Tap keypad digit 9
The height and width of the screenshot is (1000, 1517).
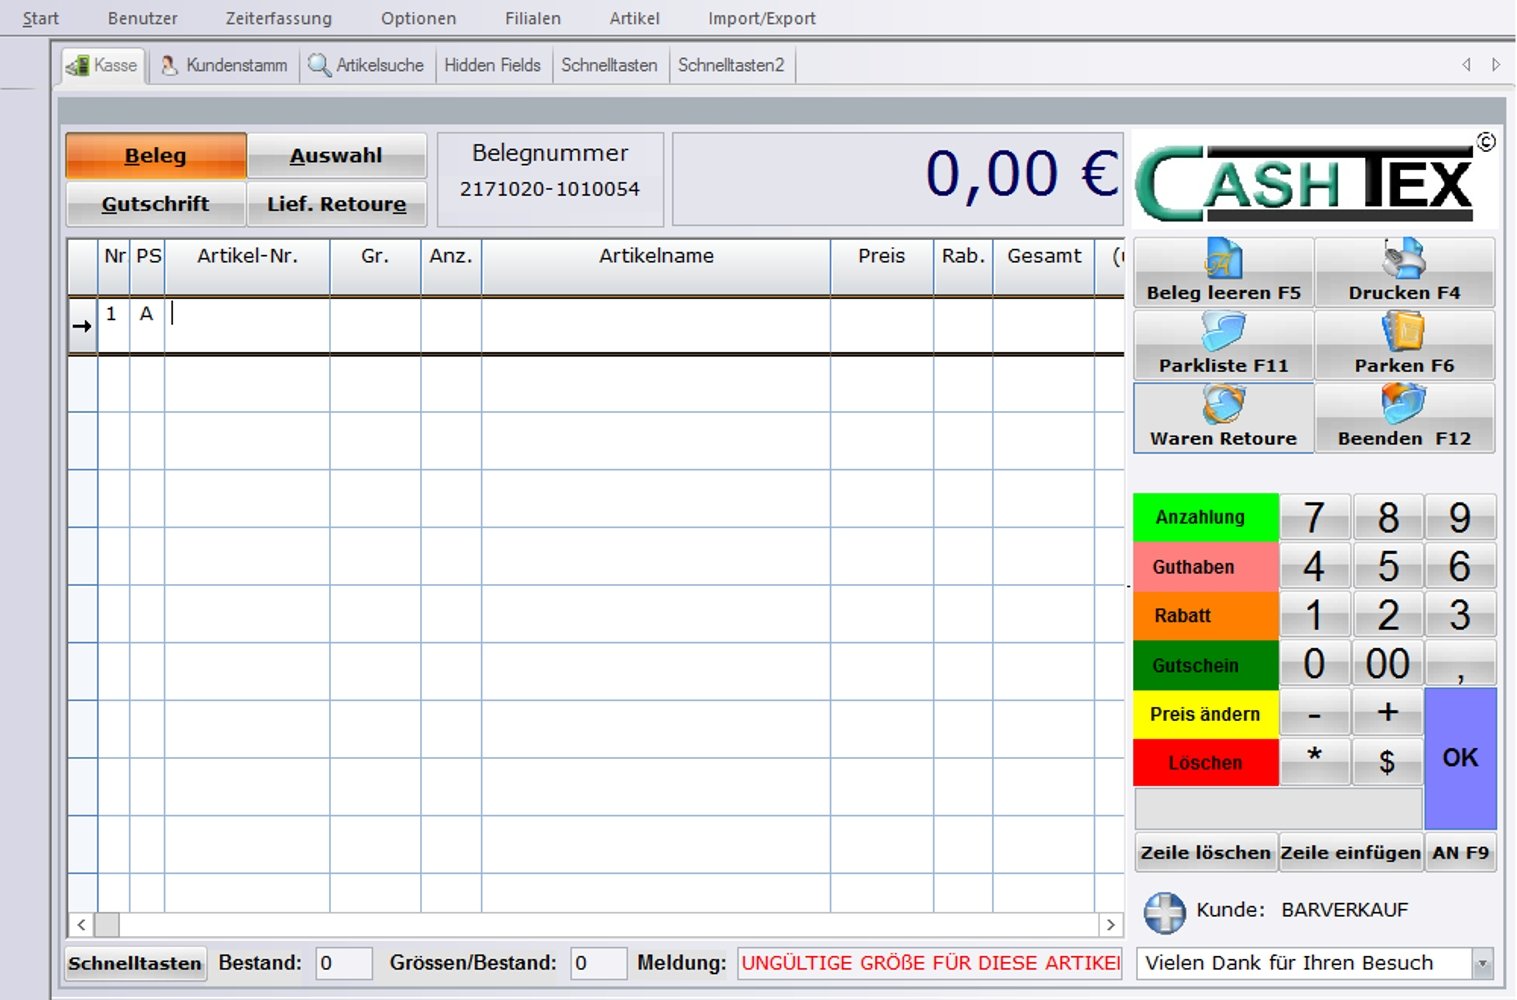click(1460, 517)
